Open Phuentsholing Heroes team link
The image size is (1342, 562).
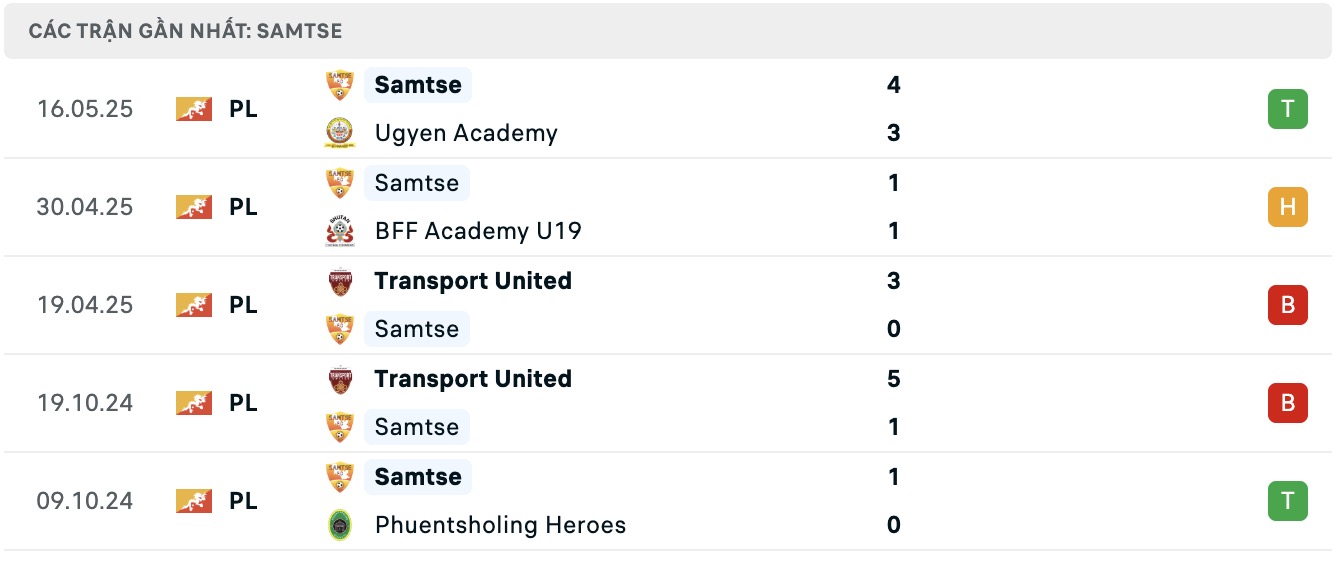click(500, 525)
